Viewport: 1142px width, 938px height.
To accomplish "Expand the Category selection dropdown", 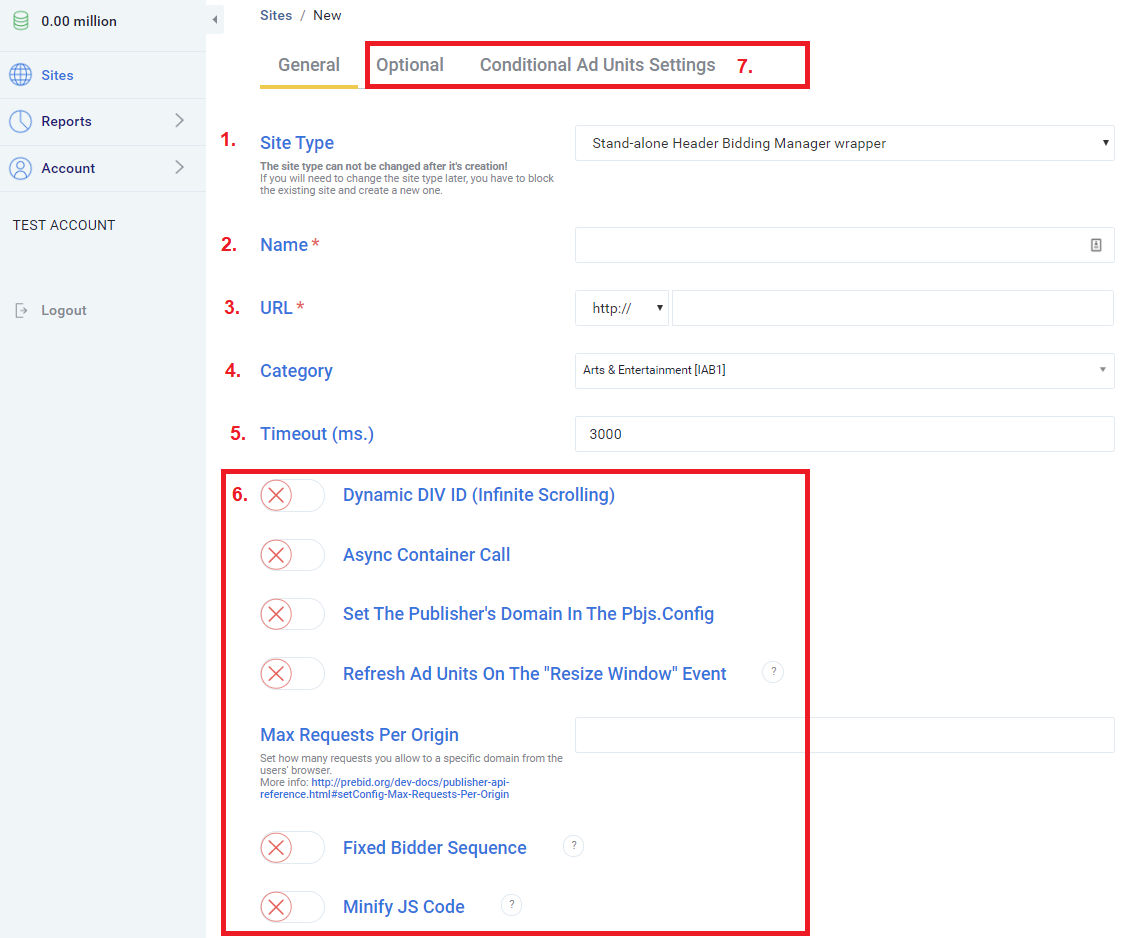I will tap(844, 370).
